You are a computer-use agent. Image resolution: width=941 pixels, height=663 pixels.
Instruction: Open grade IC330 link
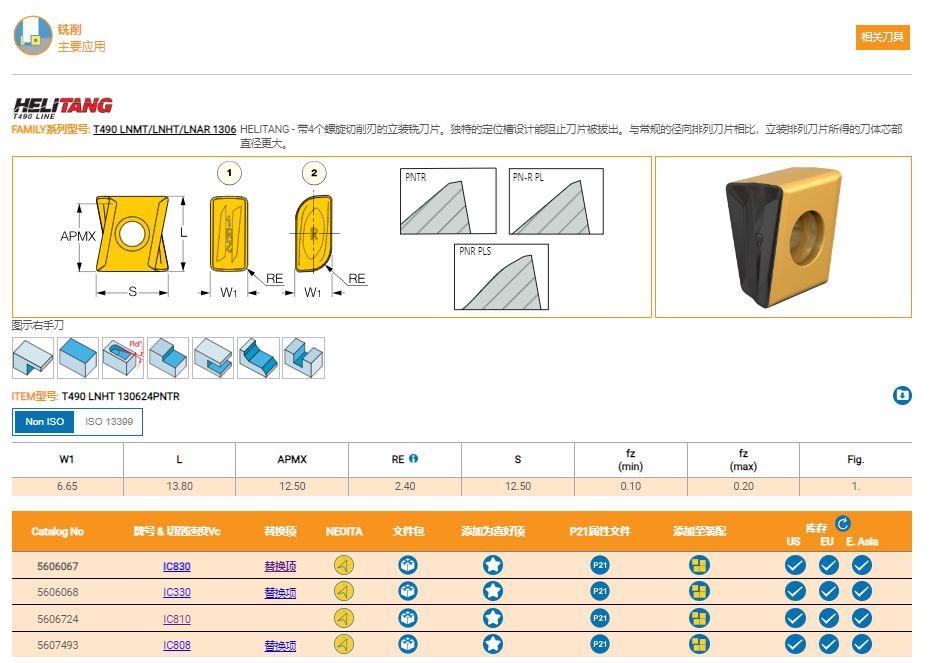[176, 592]
